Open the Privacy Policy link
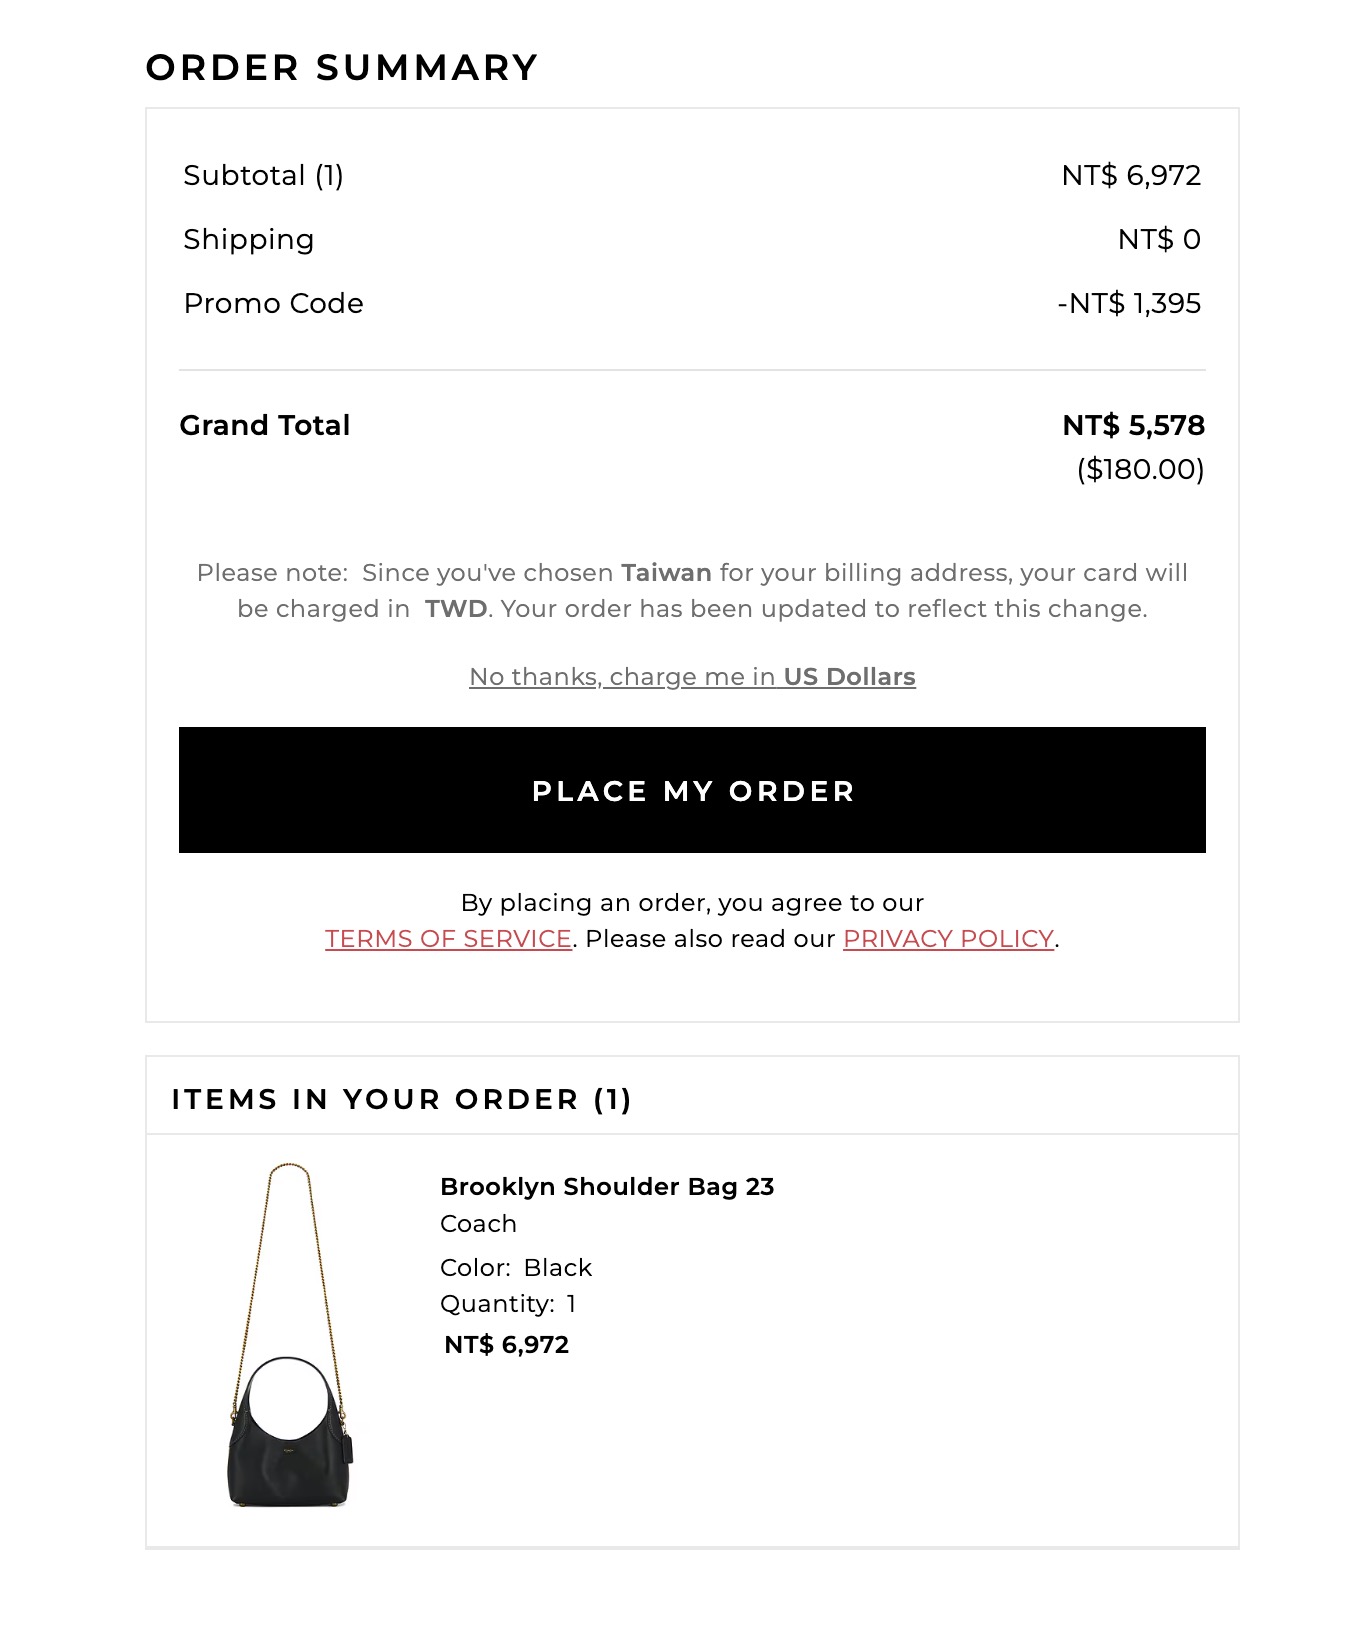Image resolution: width=1364 pixels, height=1636 pixels. tap(948, 939)
